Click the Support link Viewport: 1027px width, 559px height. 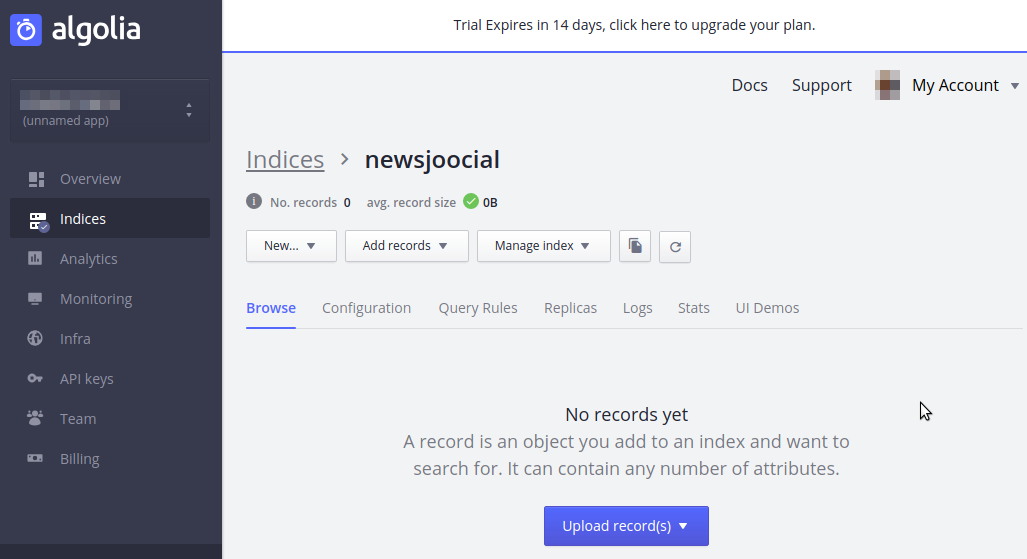821,85
